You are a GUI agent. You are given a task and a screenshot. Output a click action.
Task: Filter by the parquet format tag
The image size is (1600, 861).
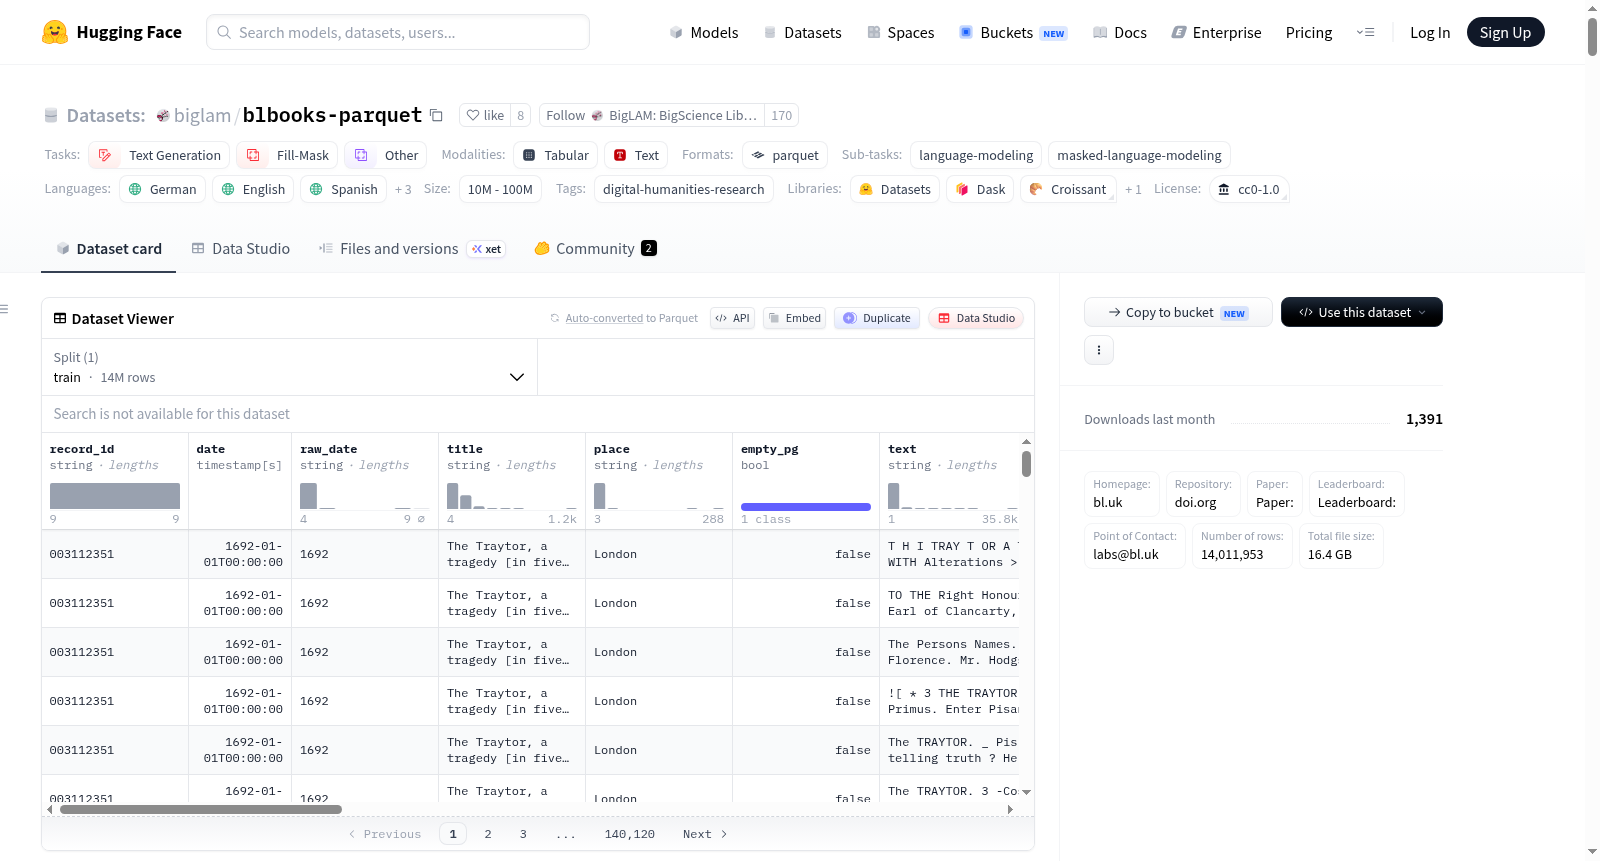pyautogui.click(x=785, y=155)
